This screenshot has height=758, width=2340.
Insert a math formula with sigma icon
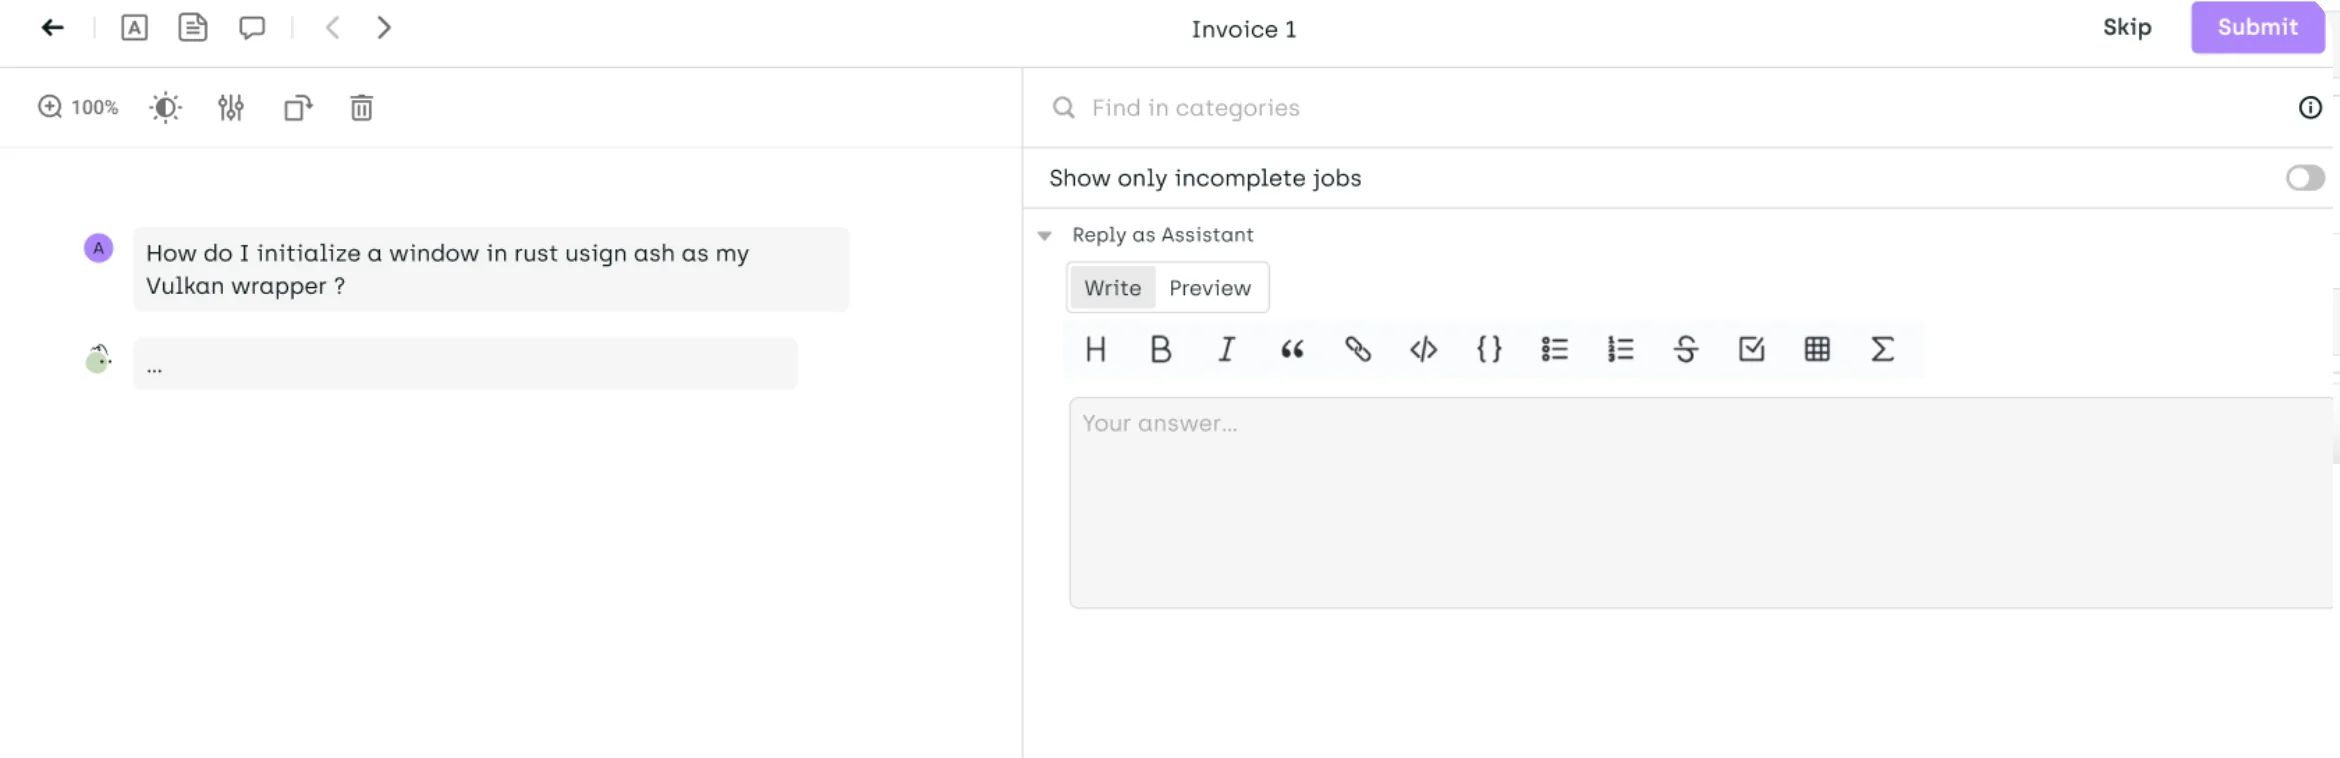pyautogui.click(x=1883, y=349)
